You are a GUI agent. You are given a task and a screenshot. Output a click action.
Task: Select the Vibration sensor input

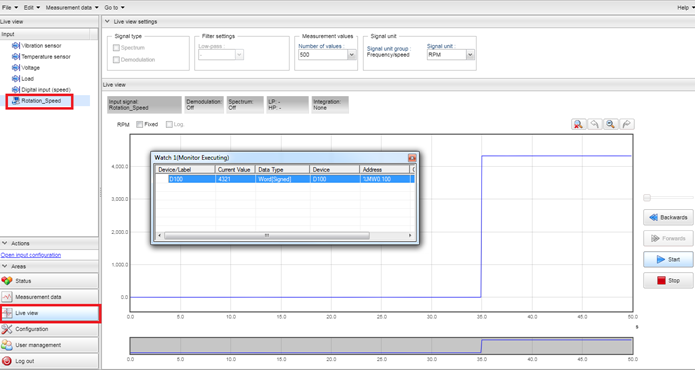(37, 46)
